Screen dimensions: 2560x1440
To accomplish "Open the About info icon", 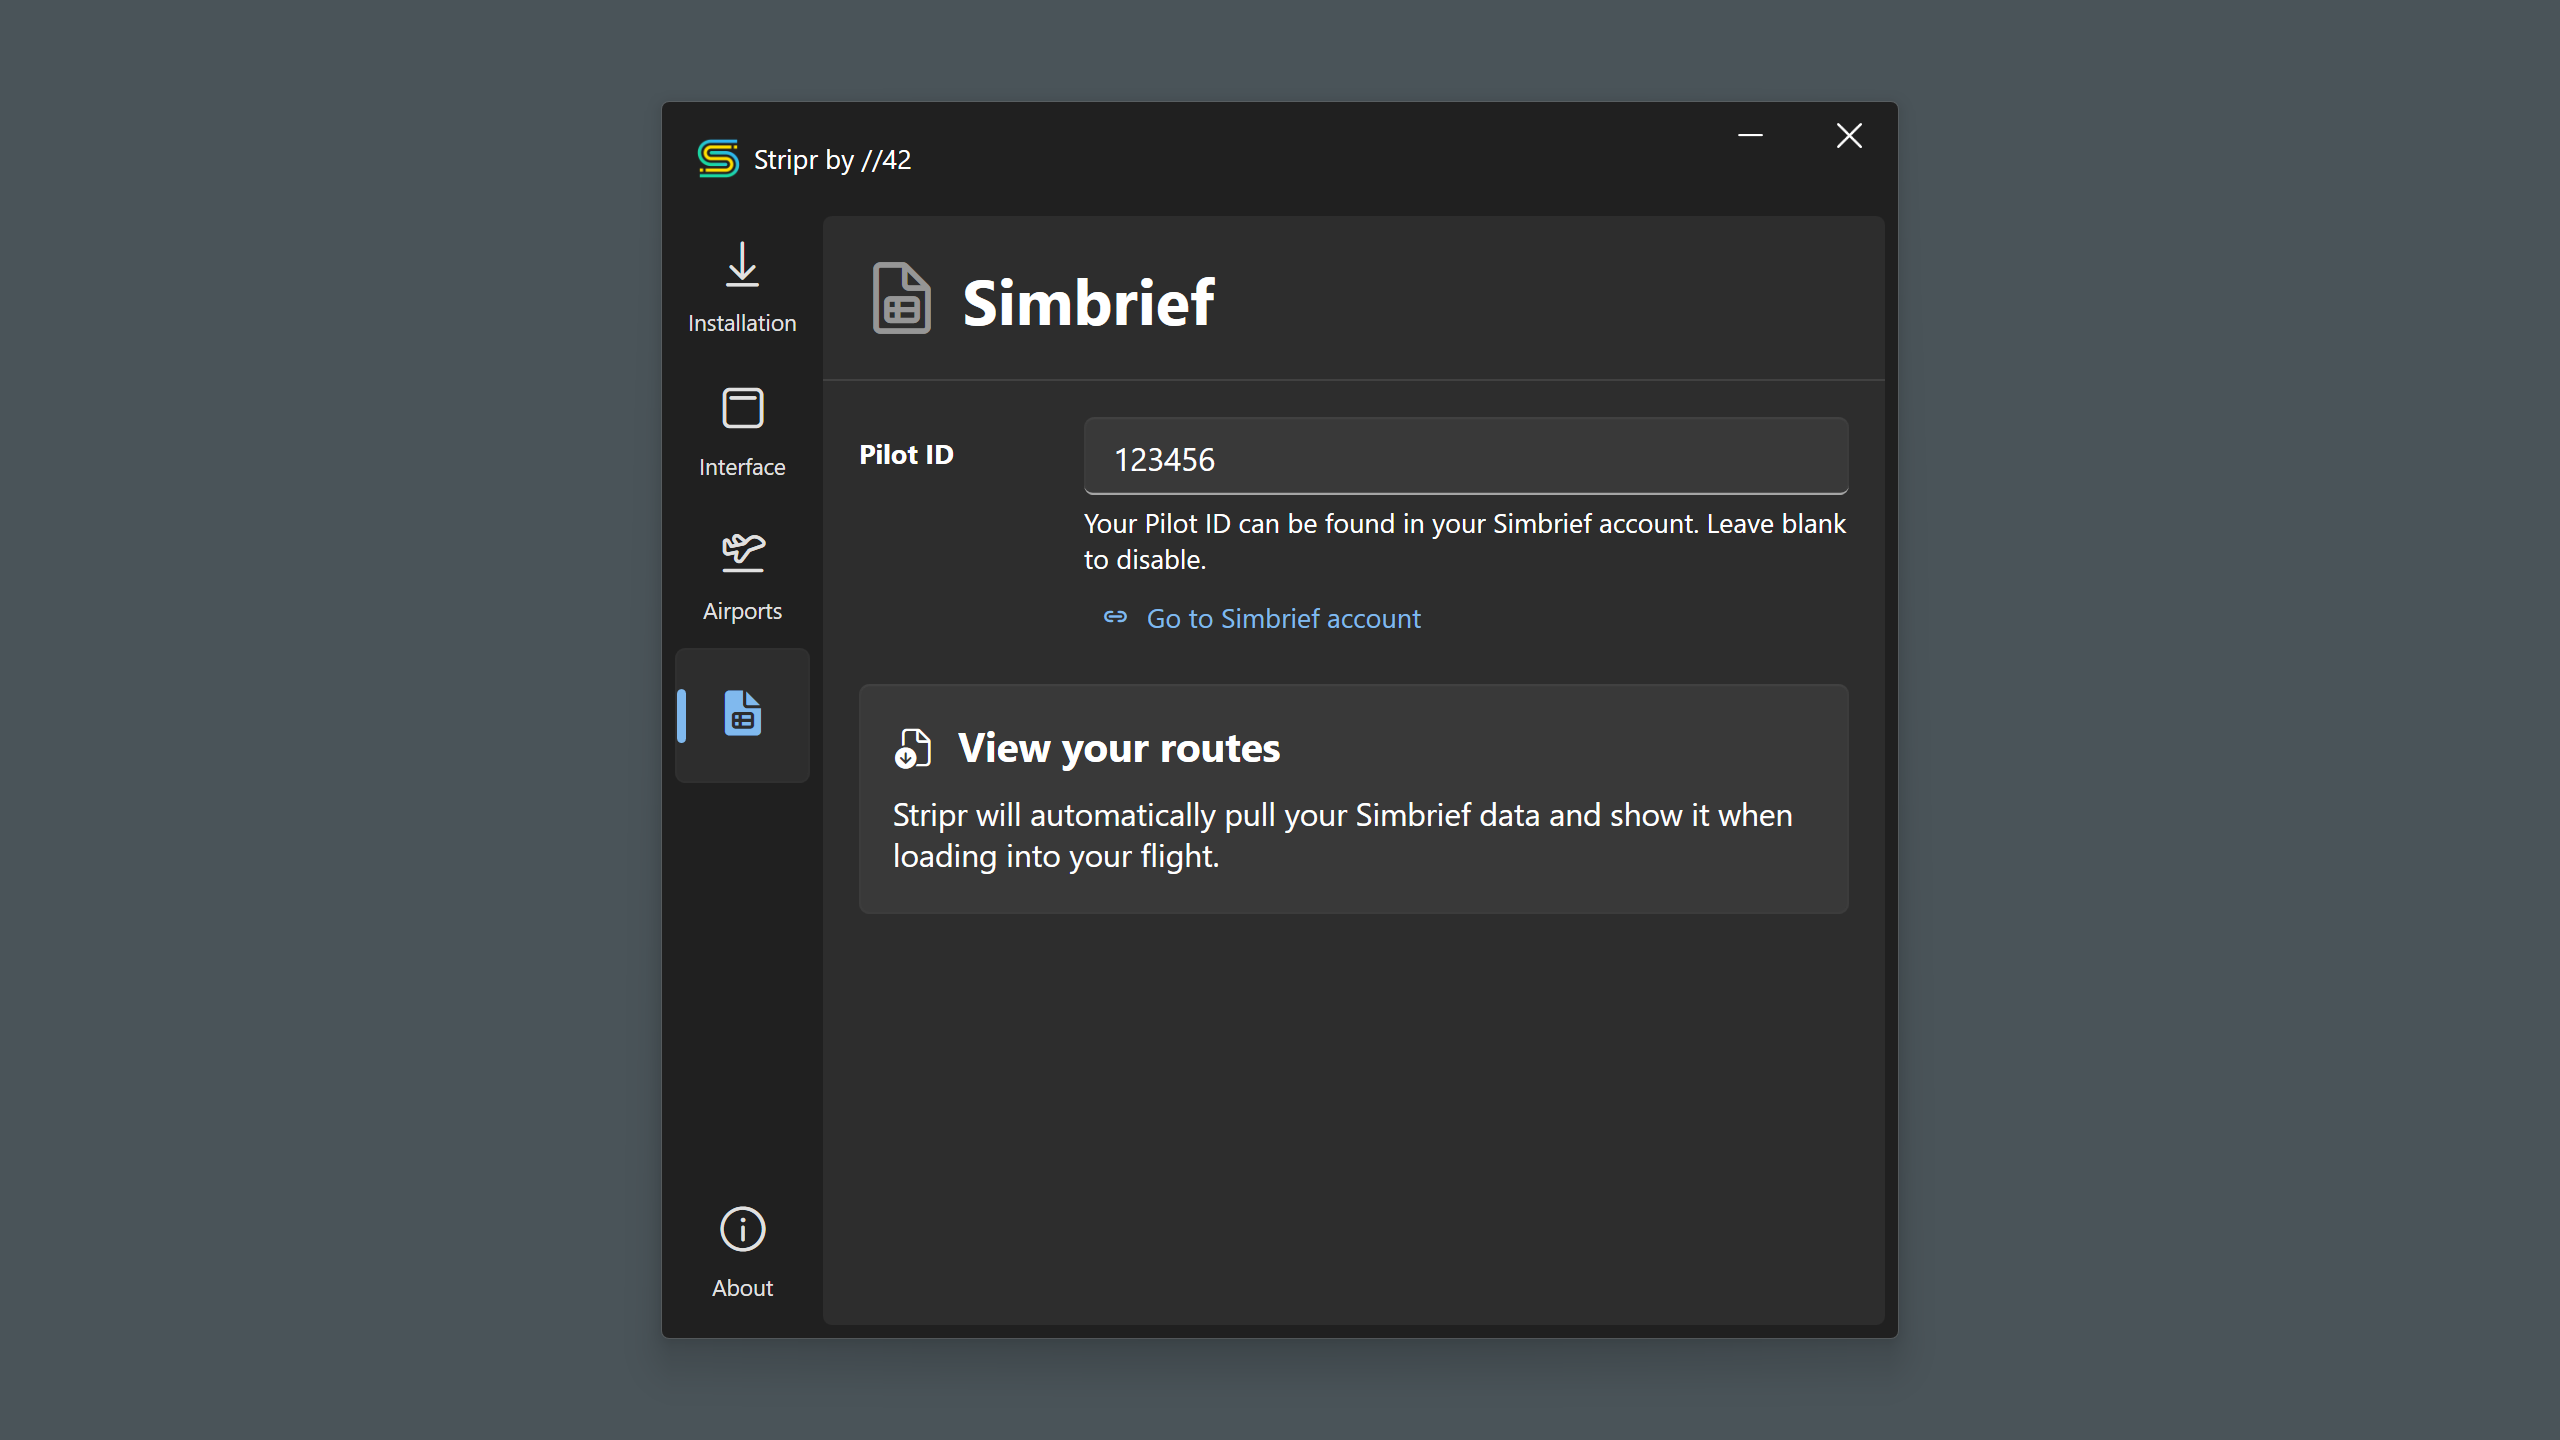I will click(x=742, y=1229).
